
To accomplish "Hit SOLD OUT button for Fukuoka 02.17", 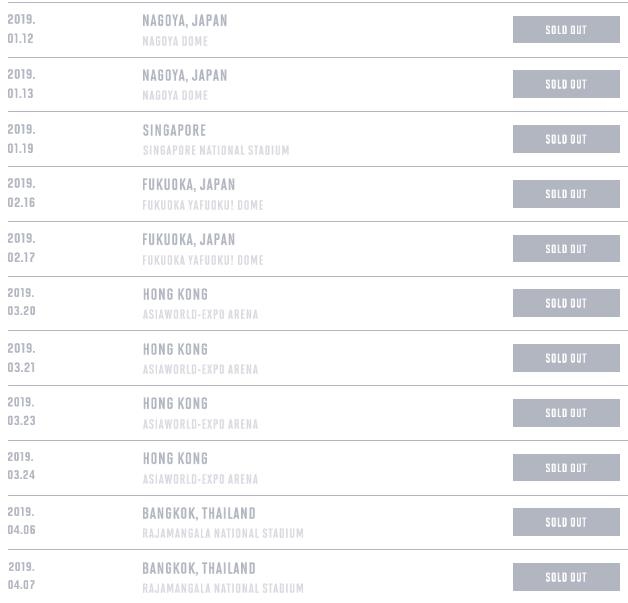I will click(x=566, y=249).
